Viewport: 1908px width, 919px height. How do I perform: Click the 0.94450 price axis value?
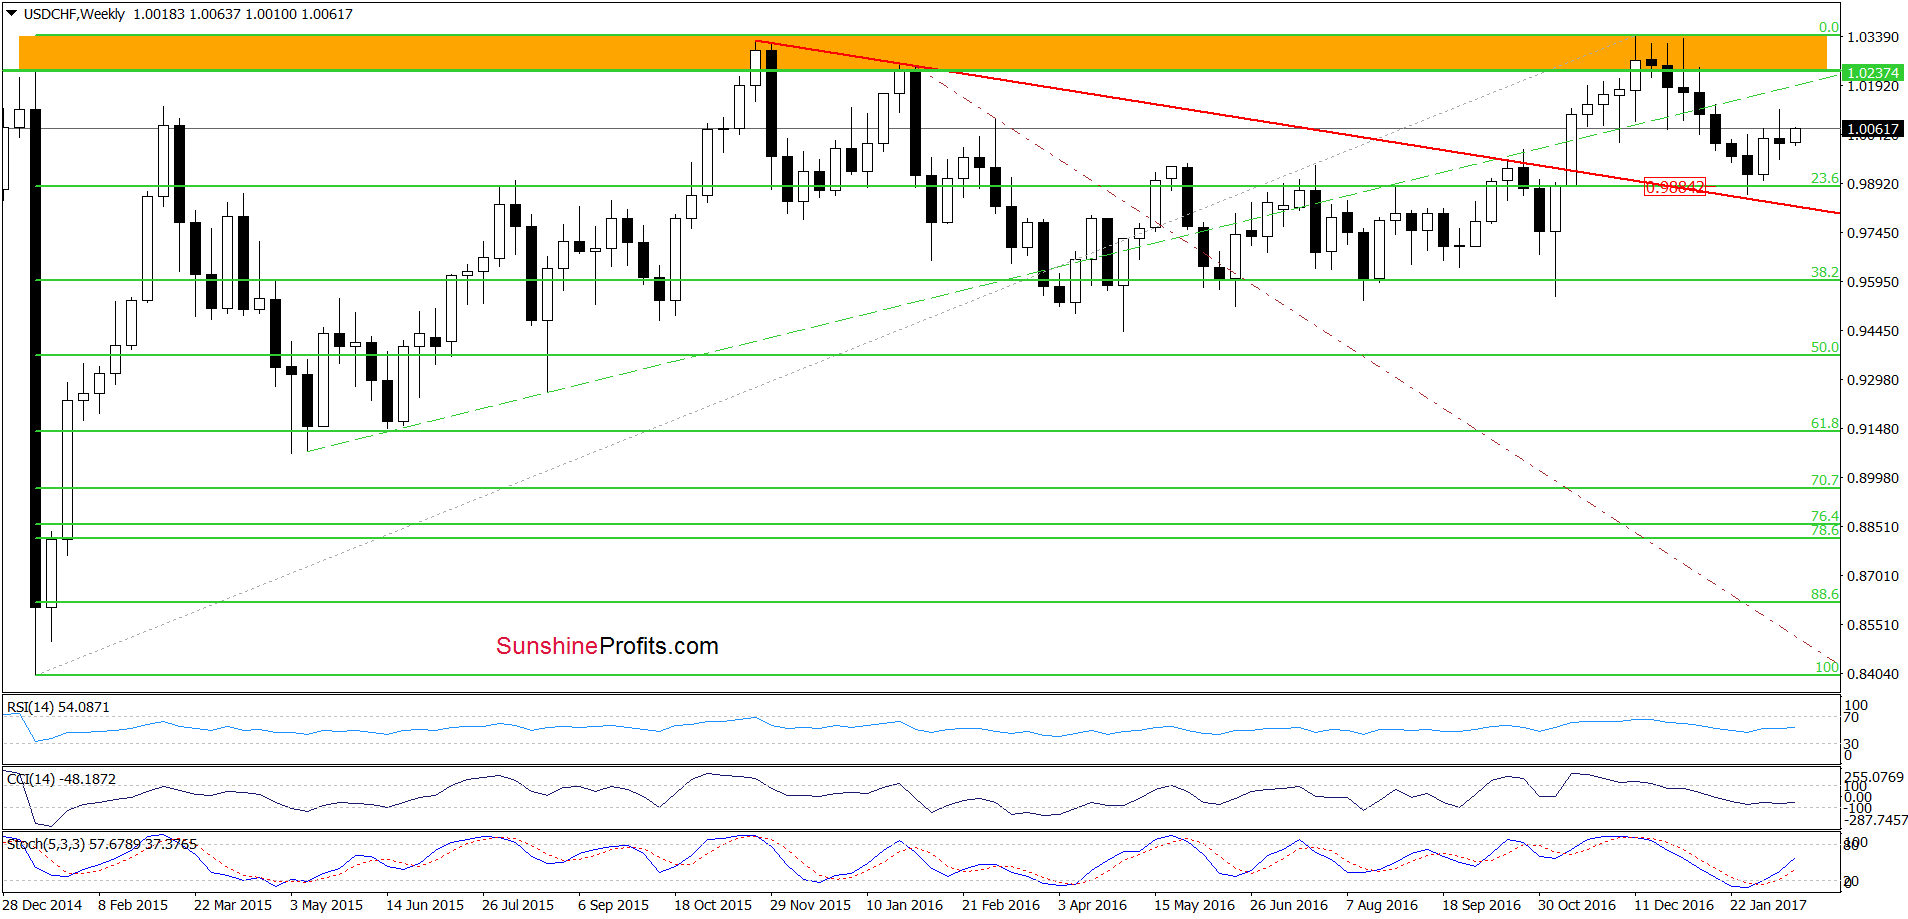pos(1872,331)
